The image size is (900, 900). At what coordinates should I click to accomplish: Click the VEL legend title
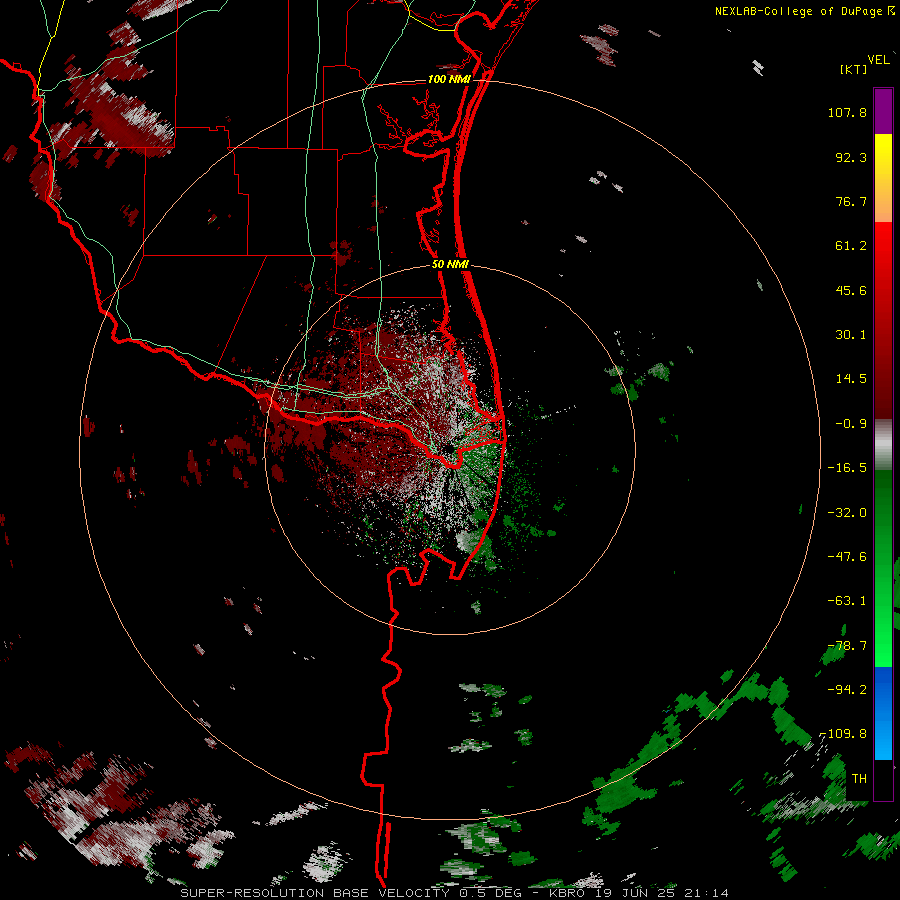879,60
